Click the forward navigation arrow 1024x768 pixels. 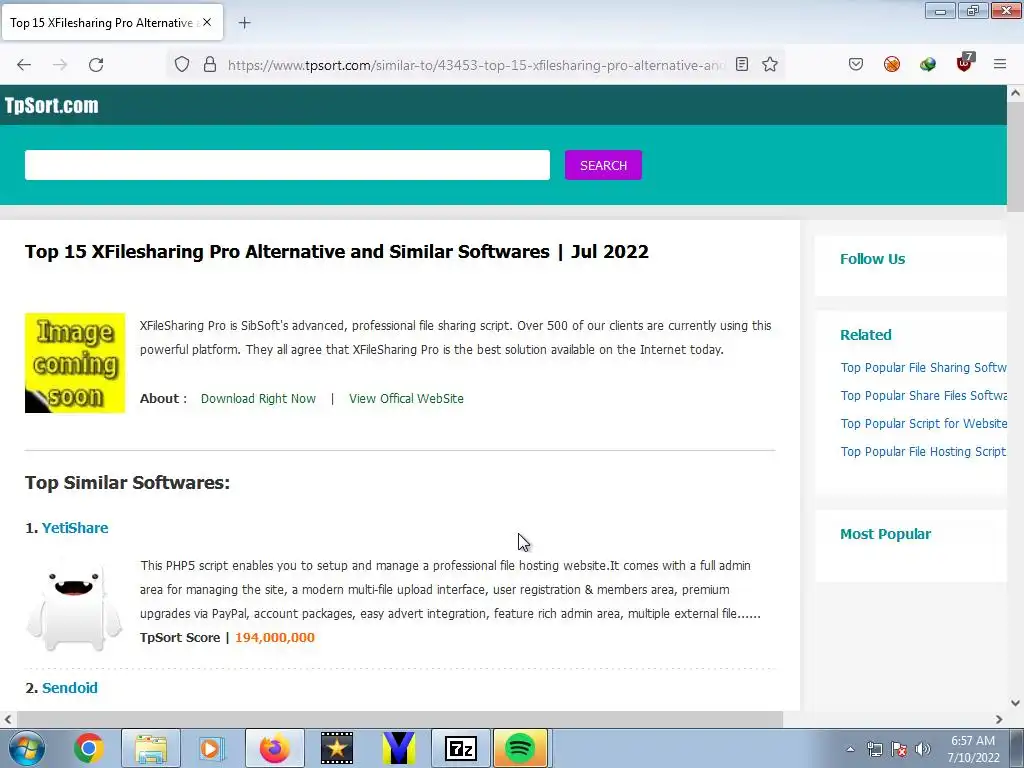(60, 65)
